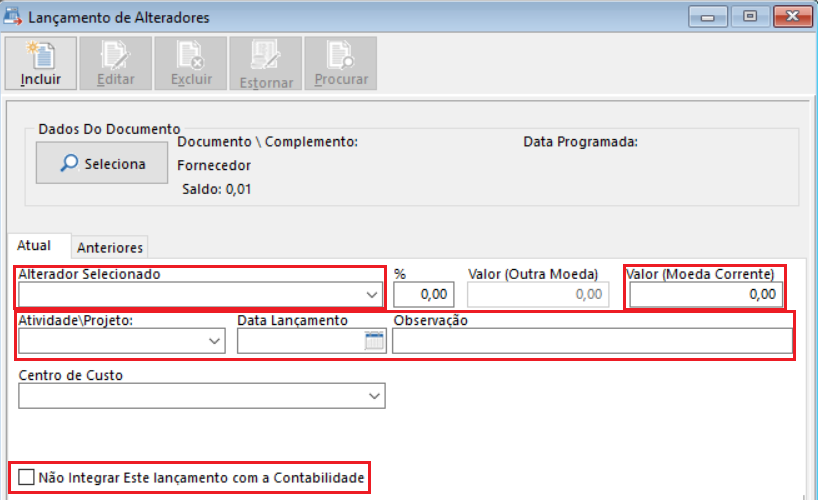Click the Editar toolbar button

116,63
